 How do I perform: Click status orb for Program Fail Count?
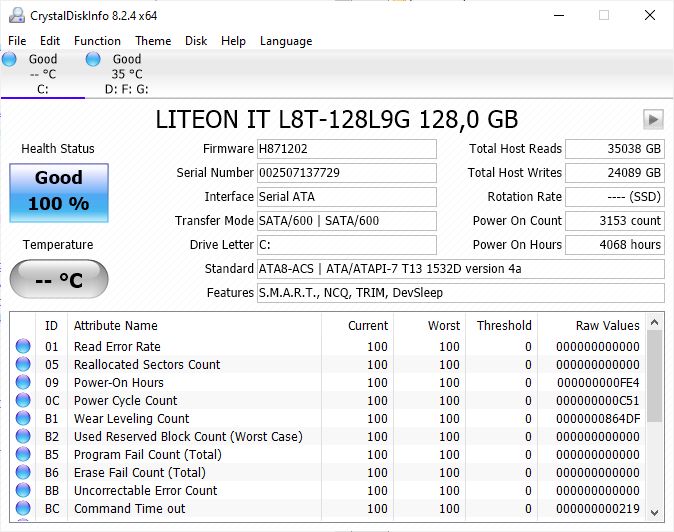(x=23, y=454)
